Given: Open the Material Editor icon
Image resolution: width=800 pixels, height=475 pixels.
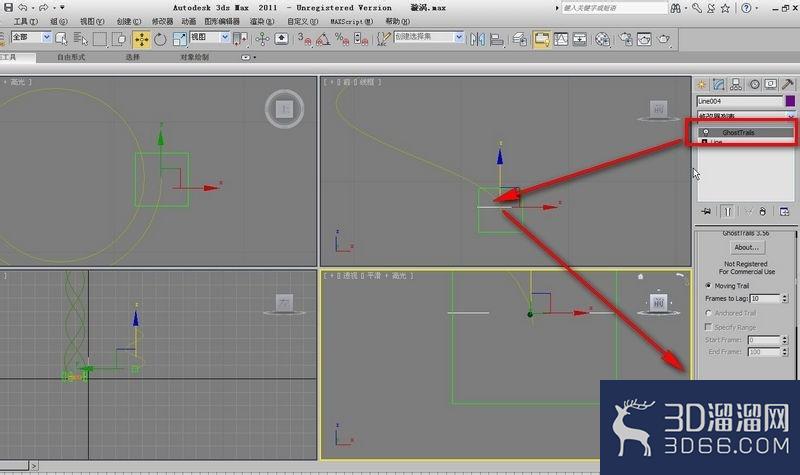Looking at the screenshot, I should (603, 39).
